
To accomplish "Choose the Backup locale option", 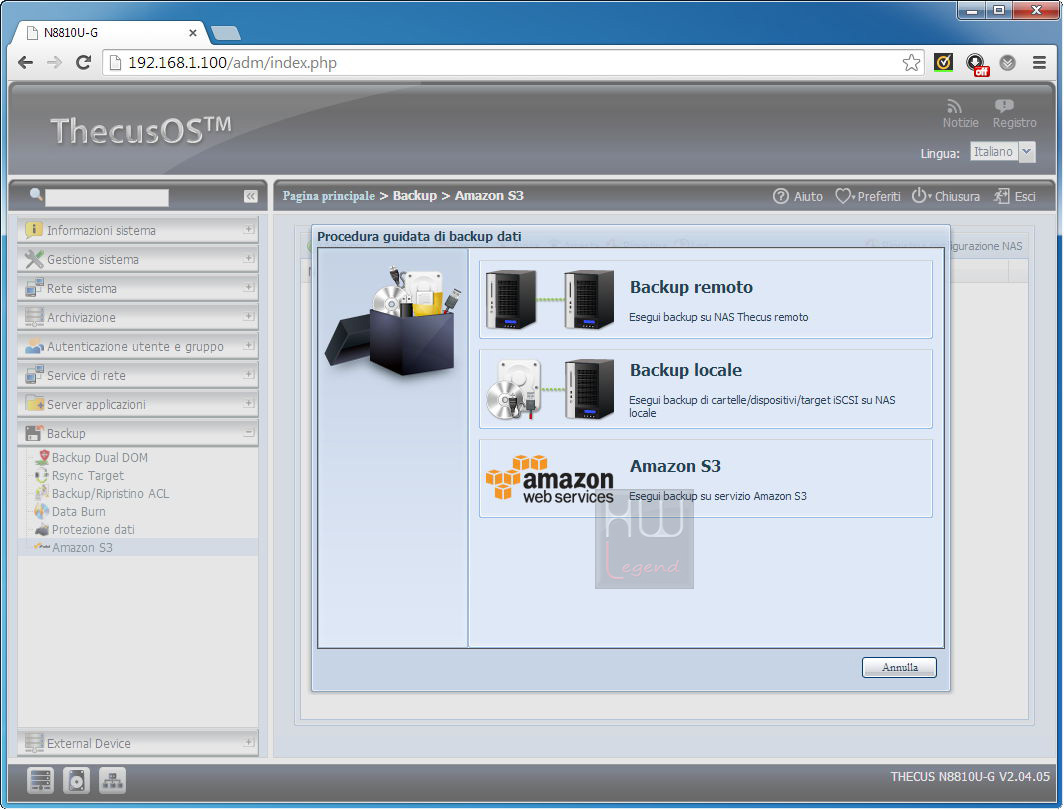I will (706, 389).
